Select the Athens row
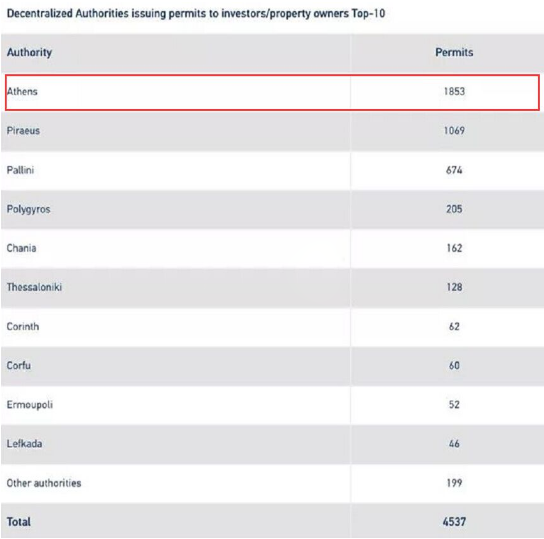 pyautogui.click(x=272, y=92)
